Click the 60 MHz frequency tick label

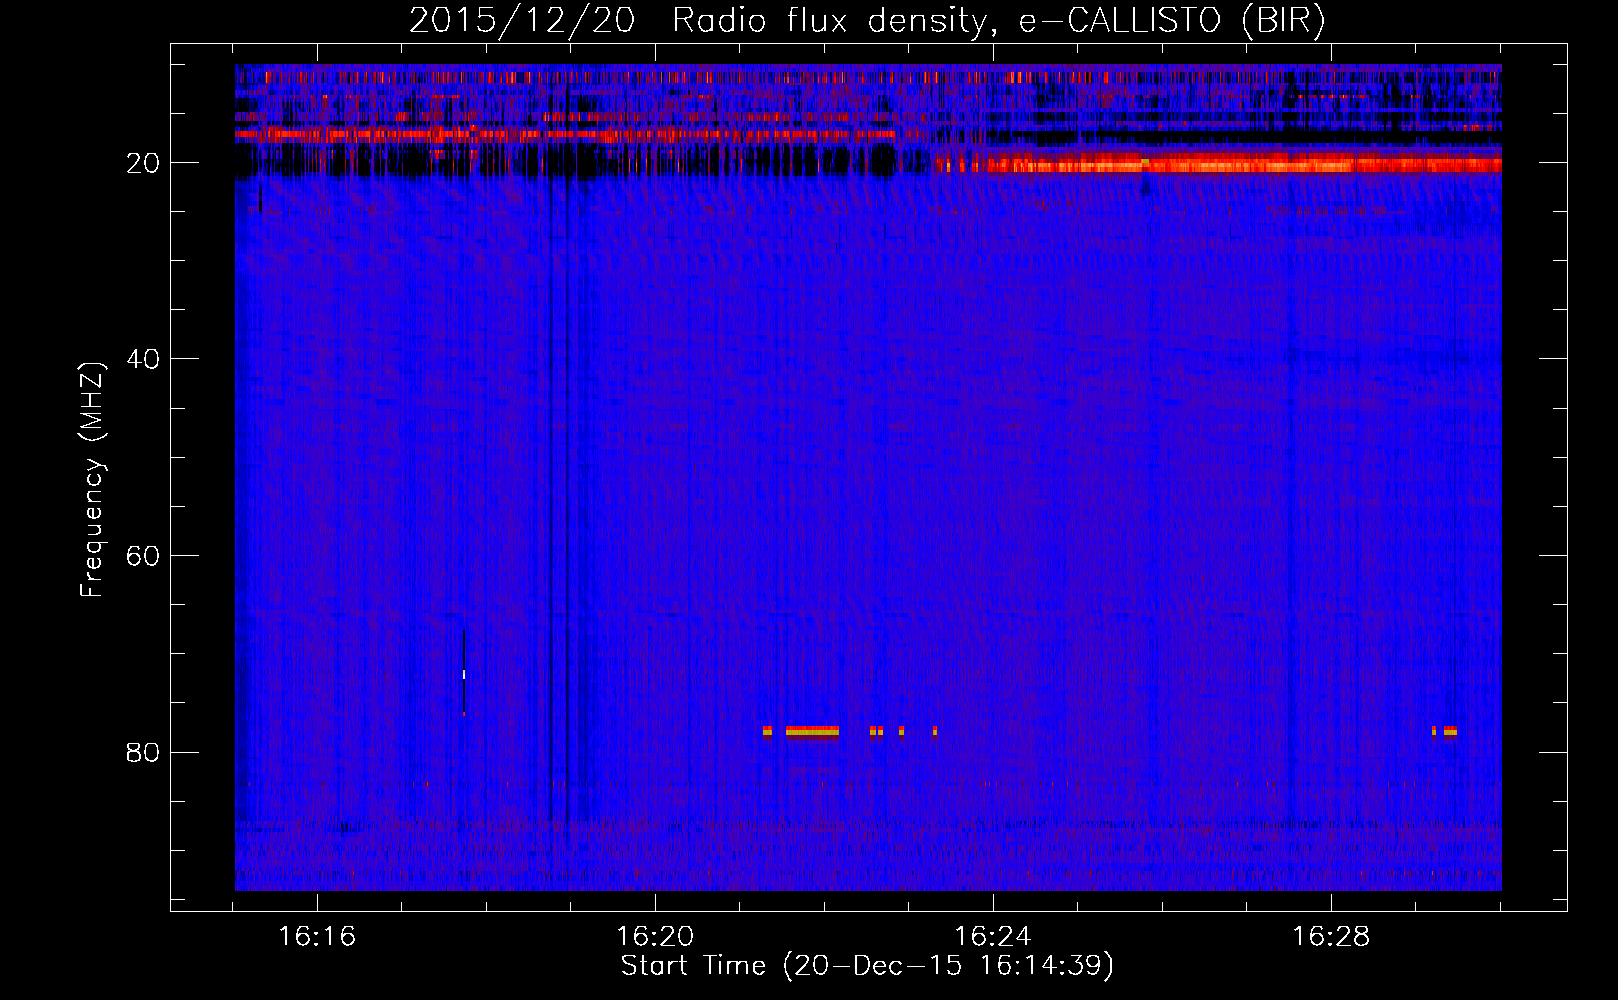coord(143,556)
